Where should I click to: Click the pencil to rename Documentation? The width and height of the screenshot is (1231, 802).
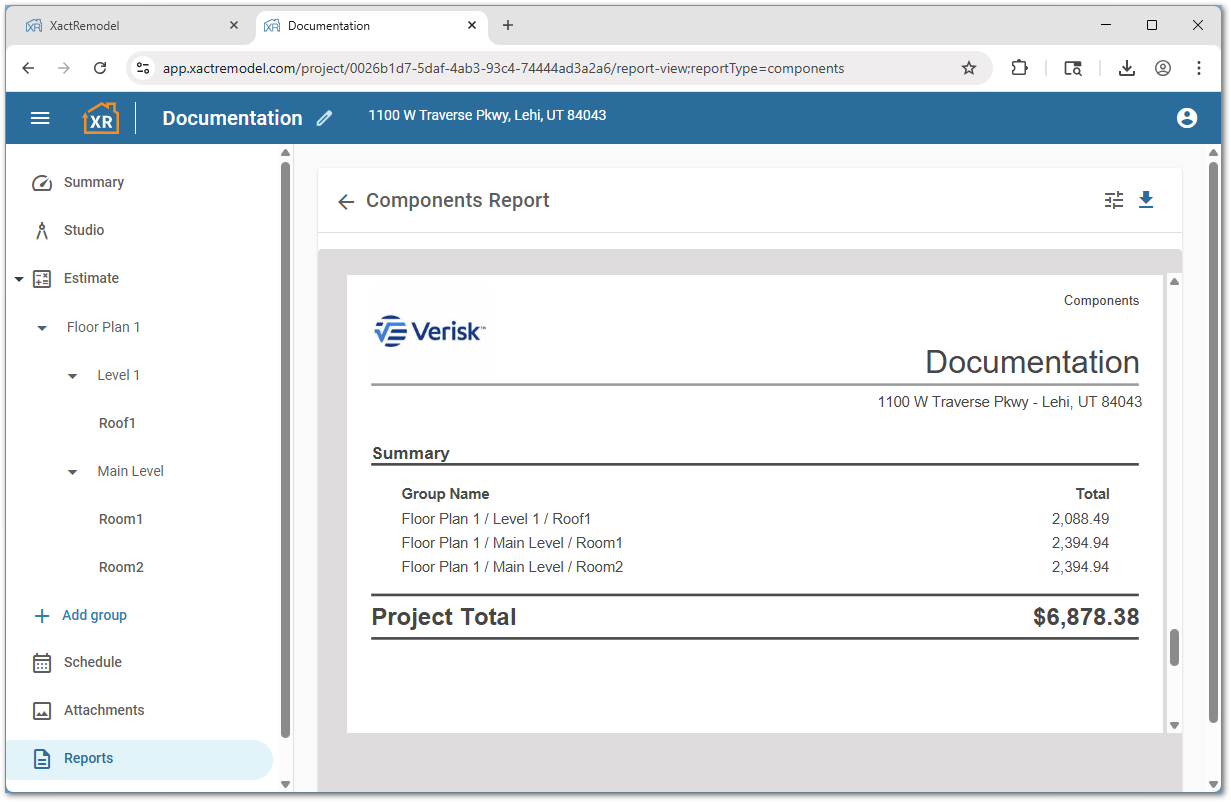pyautogui.click(x=324, y=118)
